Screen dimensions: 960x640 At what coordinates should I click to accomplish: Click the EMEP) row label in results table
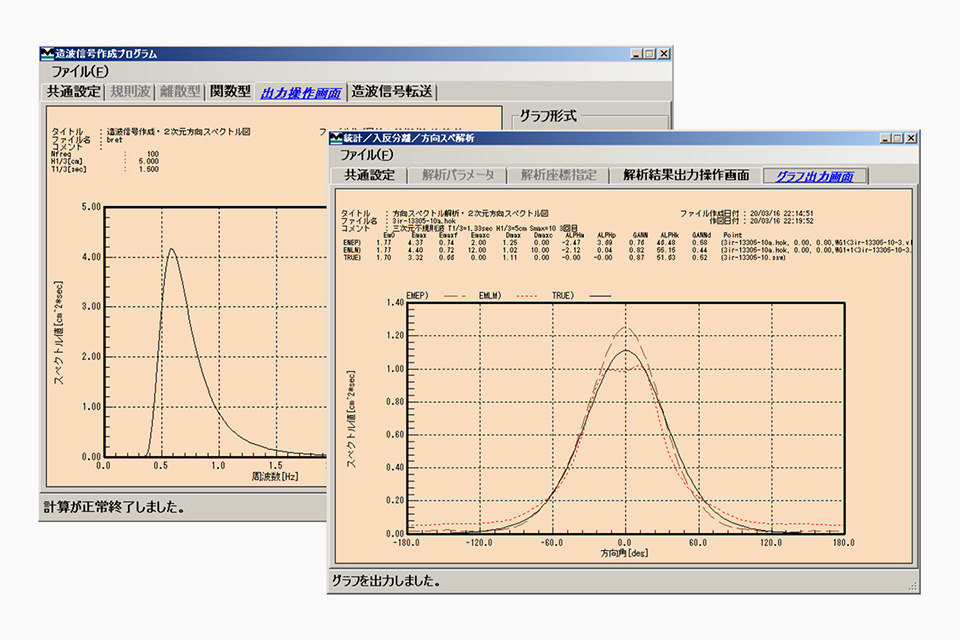pos(353,243)
